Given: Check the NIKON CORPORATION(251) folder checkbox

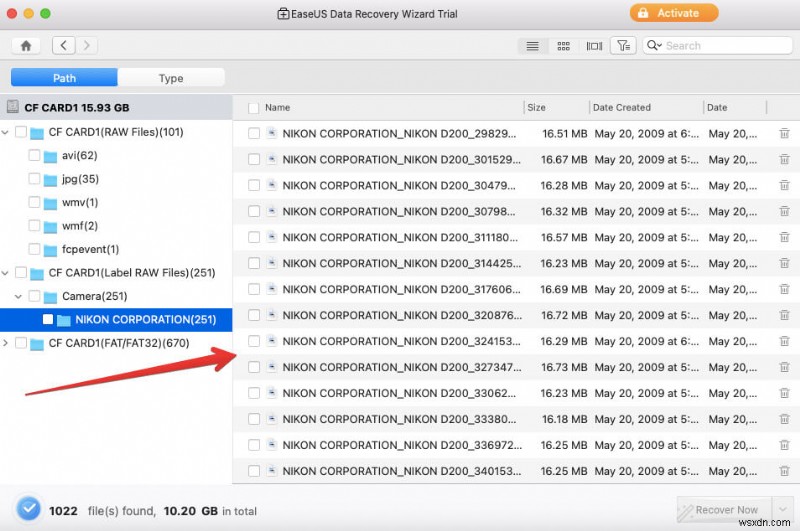Looking at the screenshot, I should click(x=47, y=319).
